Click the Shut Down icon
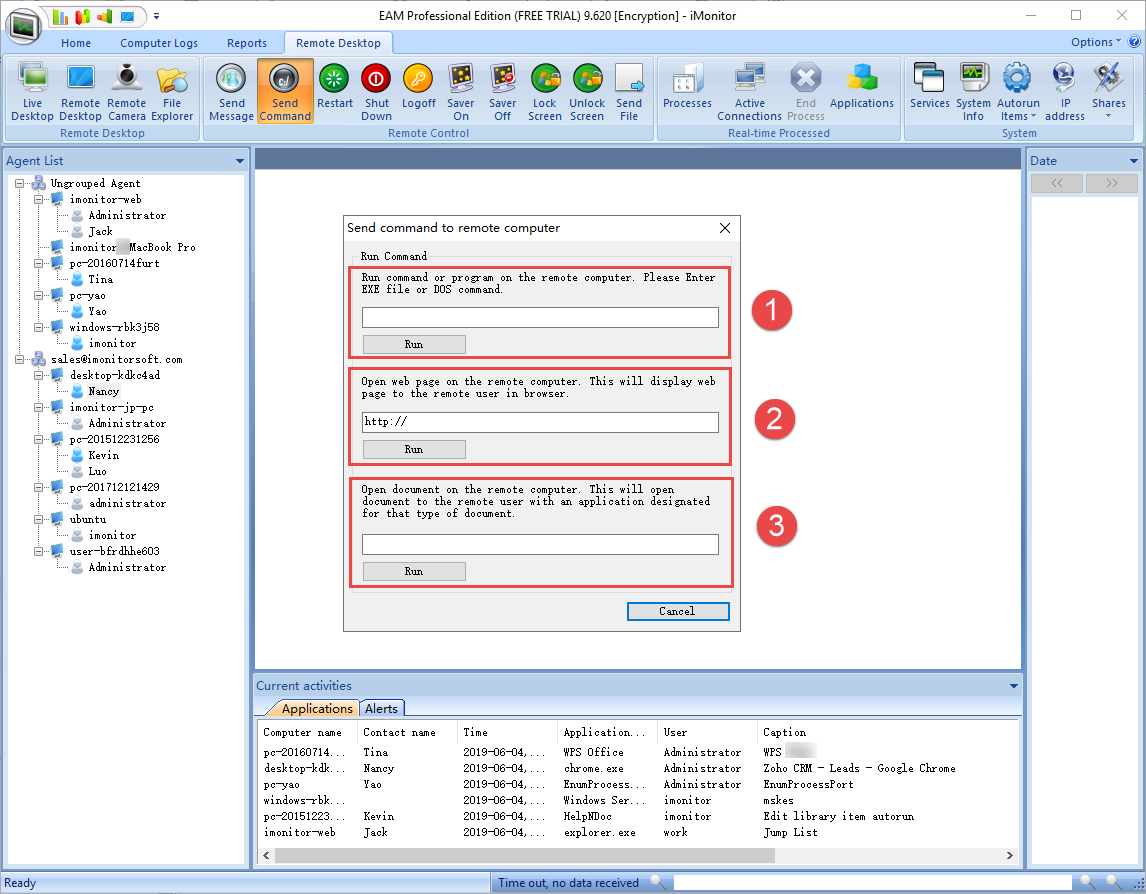 click(x=376, y=91)
